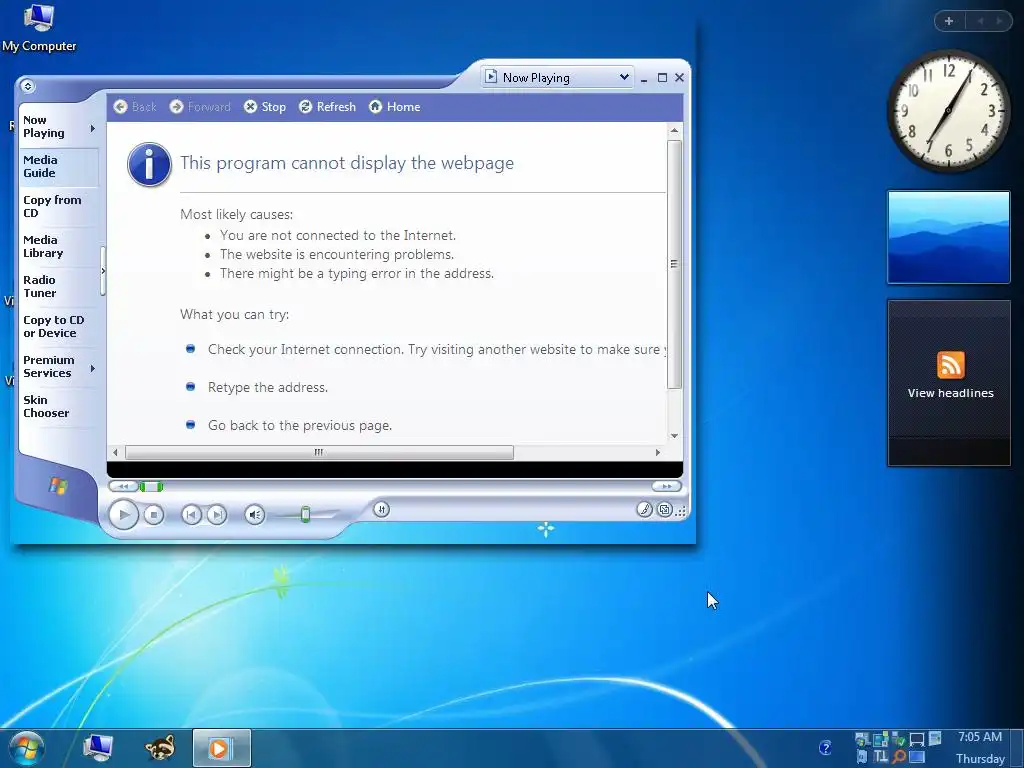Click the 7:05 AM taskbar clock
1024x768 pixels.
pos(980,737)
